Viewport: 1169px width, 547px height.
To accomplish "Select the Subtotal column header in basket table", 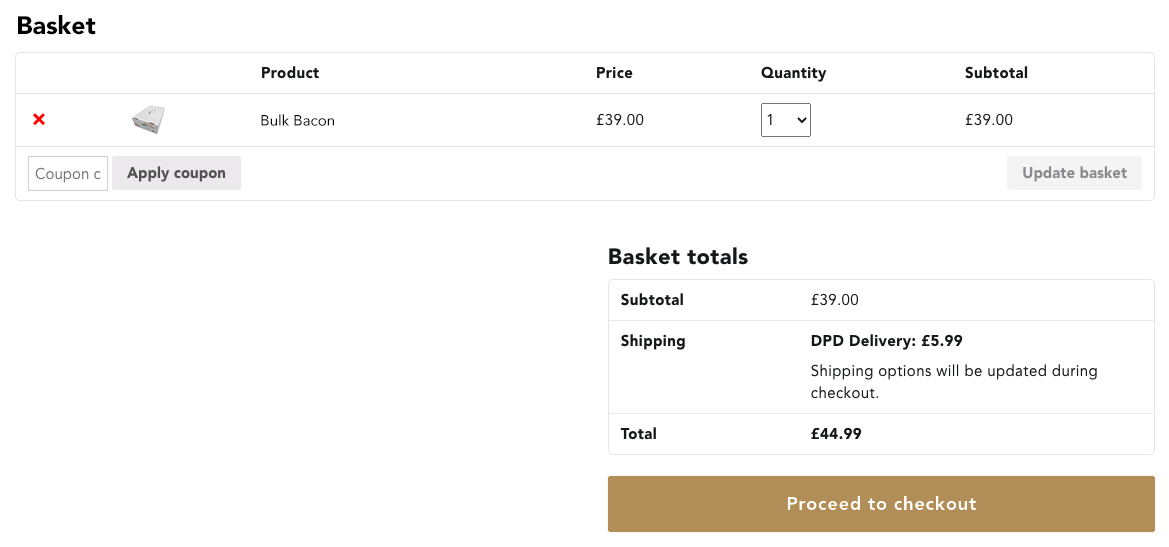I will (x=996, y=73).
